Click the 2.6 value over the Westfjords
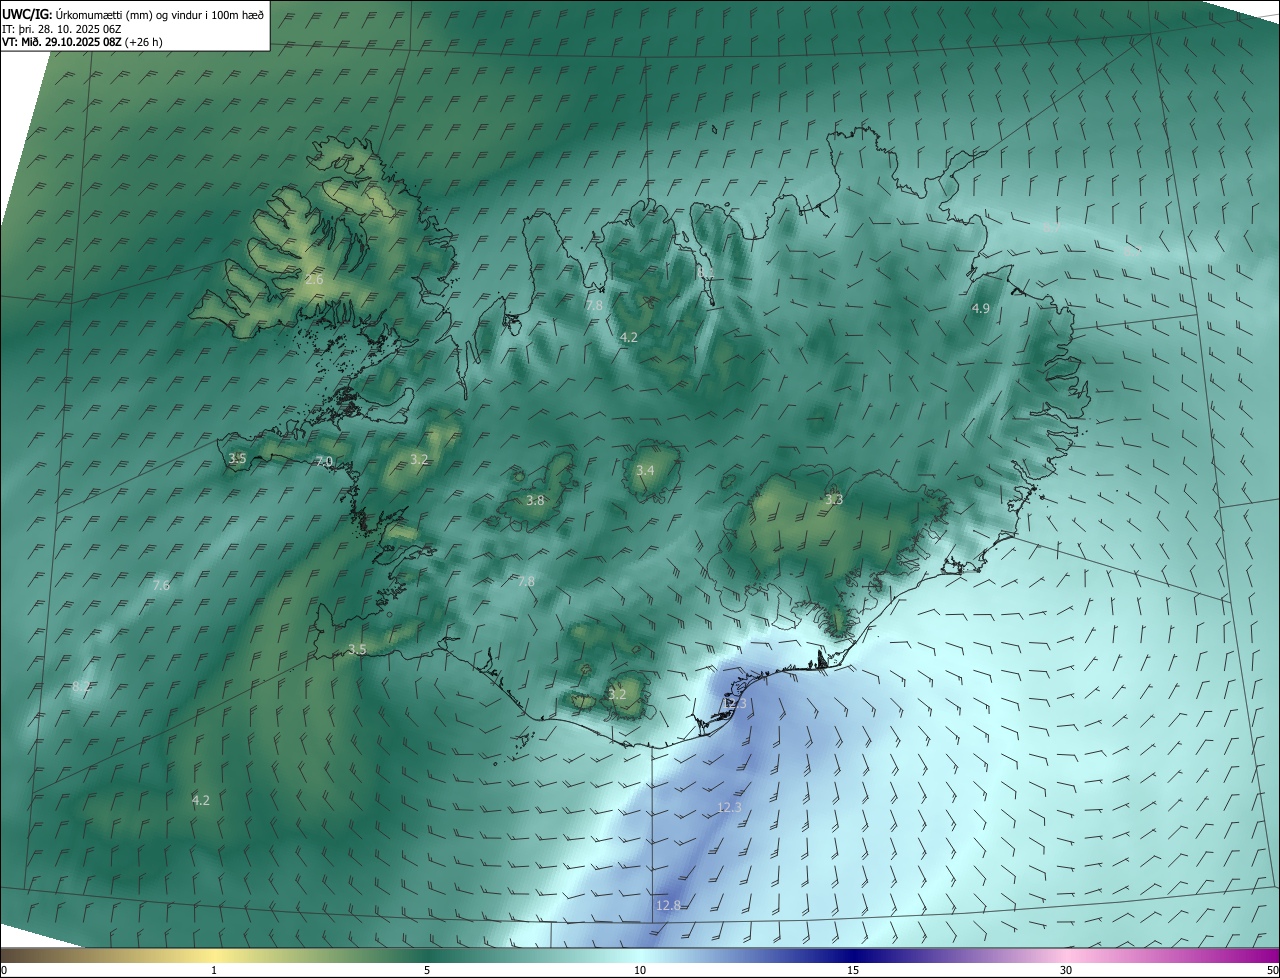Image resolution: width=1280 pixels, height=978 pixels. point(314,280)
